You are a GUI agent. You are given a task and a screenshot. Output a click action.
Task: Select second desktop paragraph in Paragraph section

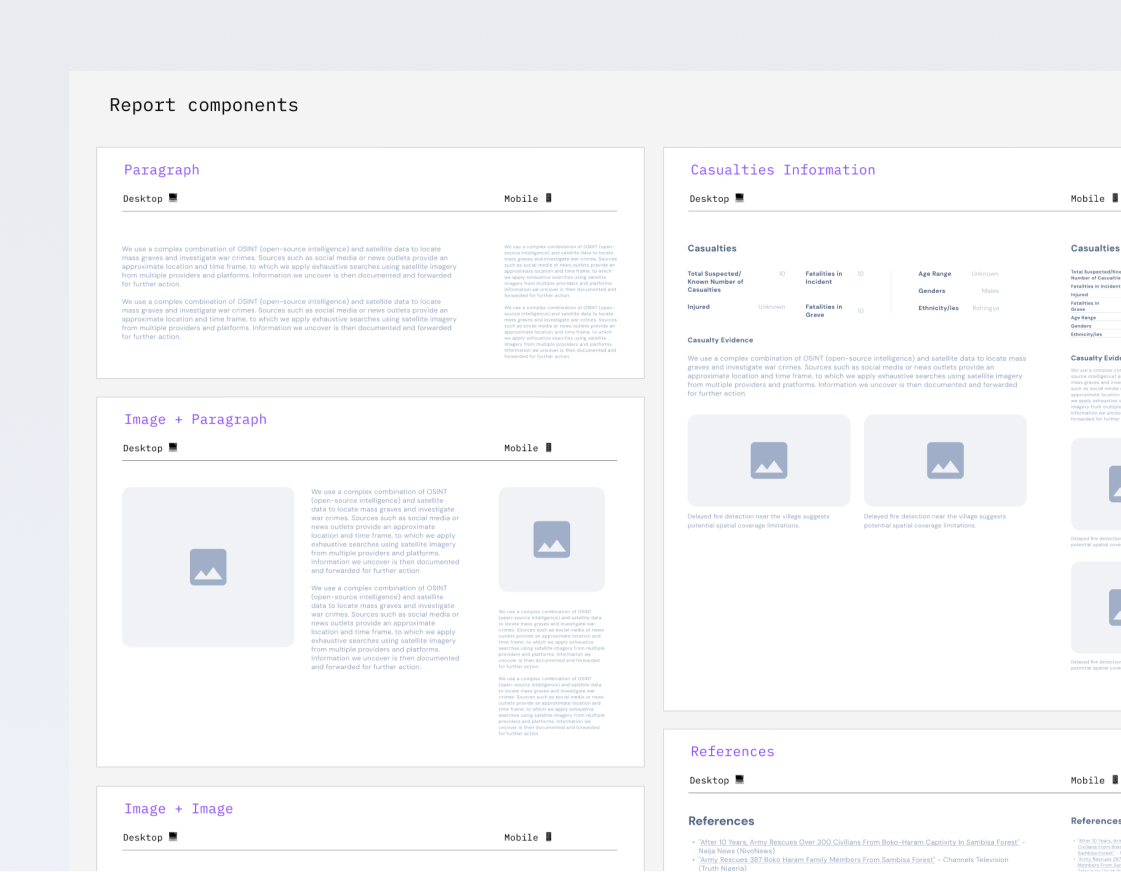coord(289,319)
